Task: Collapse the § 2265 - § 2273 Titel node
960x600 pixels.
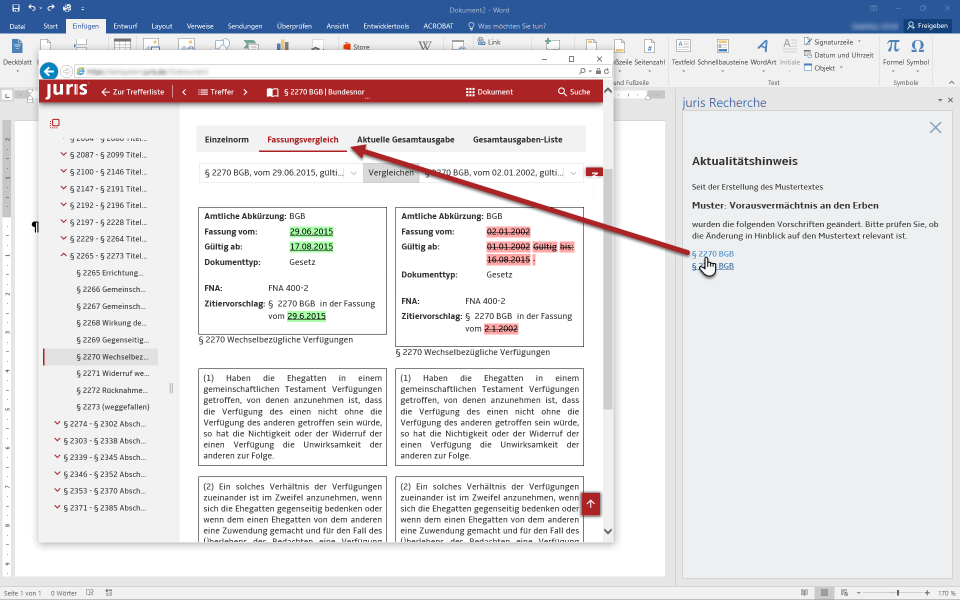Action: [x=64, y=255]
